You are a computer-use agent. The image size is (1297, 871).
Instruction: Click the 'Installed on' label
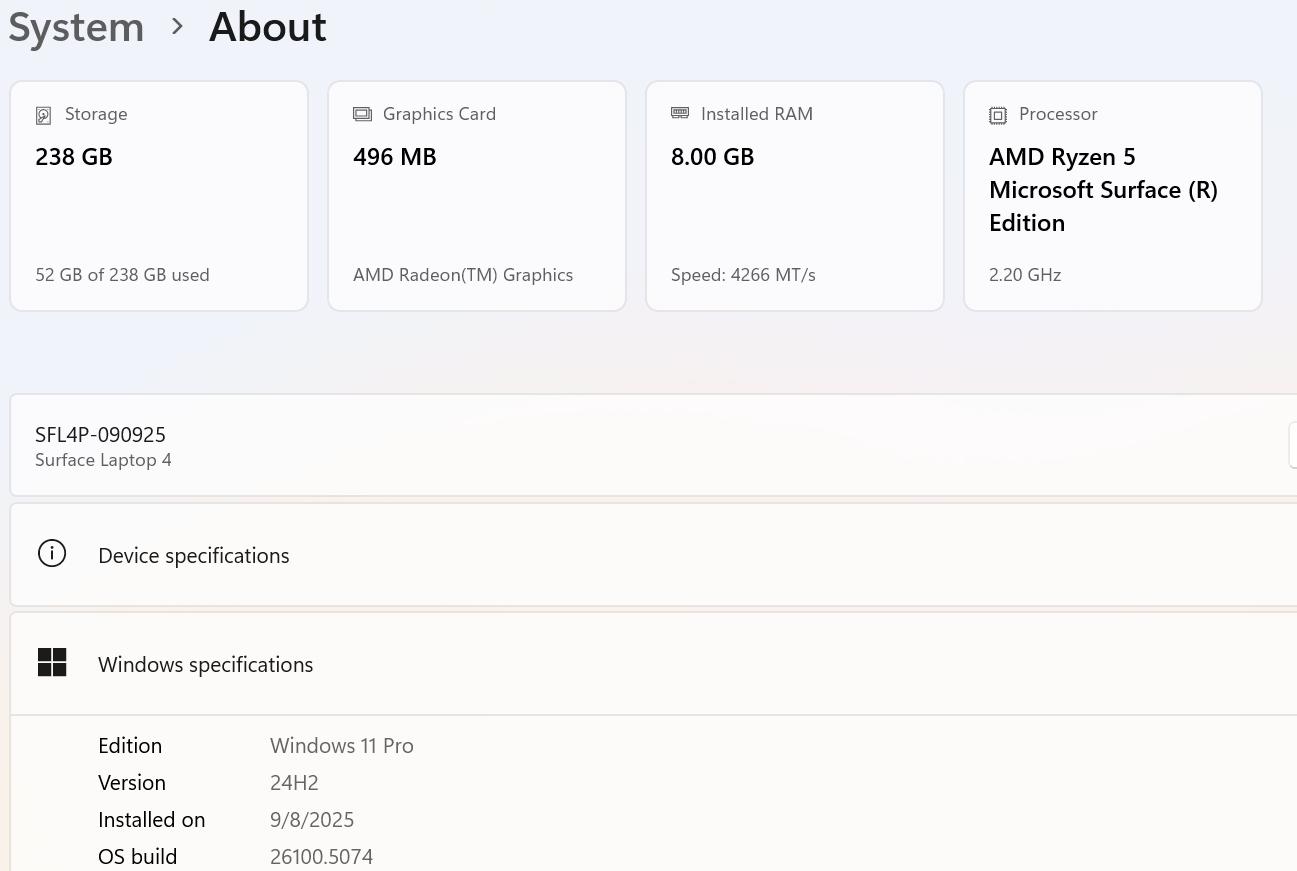click(151, 820)
